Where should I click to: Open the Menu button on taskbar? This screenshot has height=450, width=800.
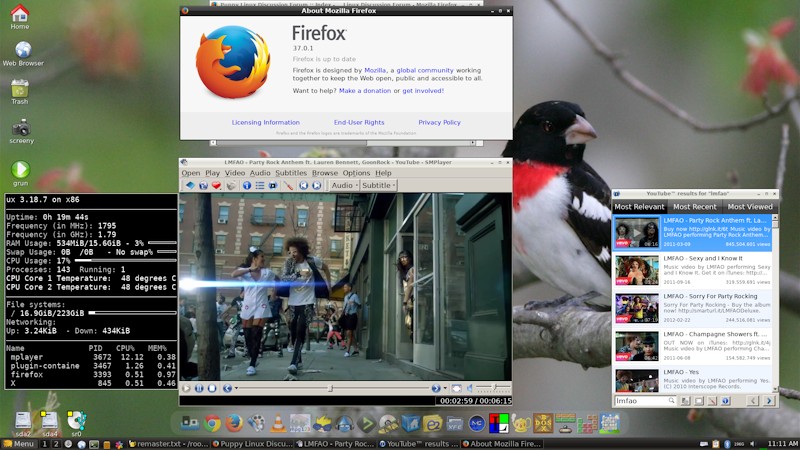[19, 444]
